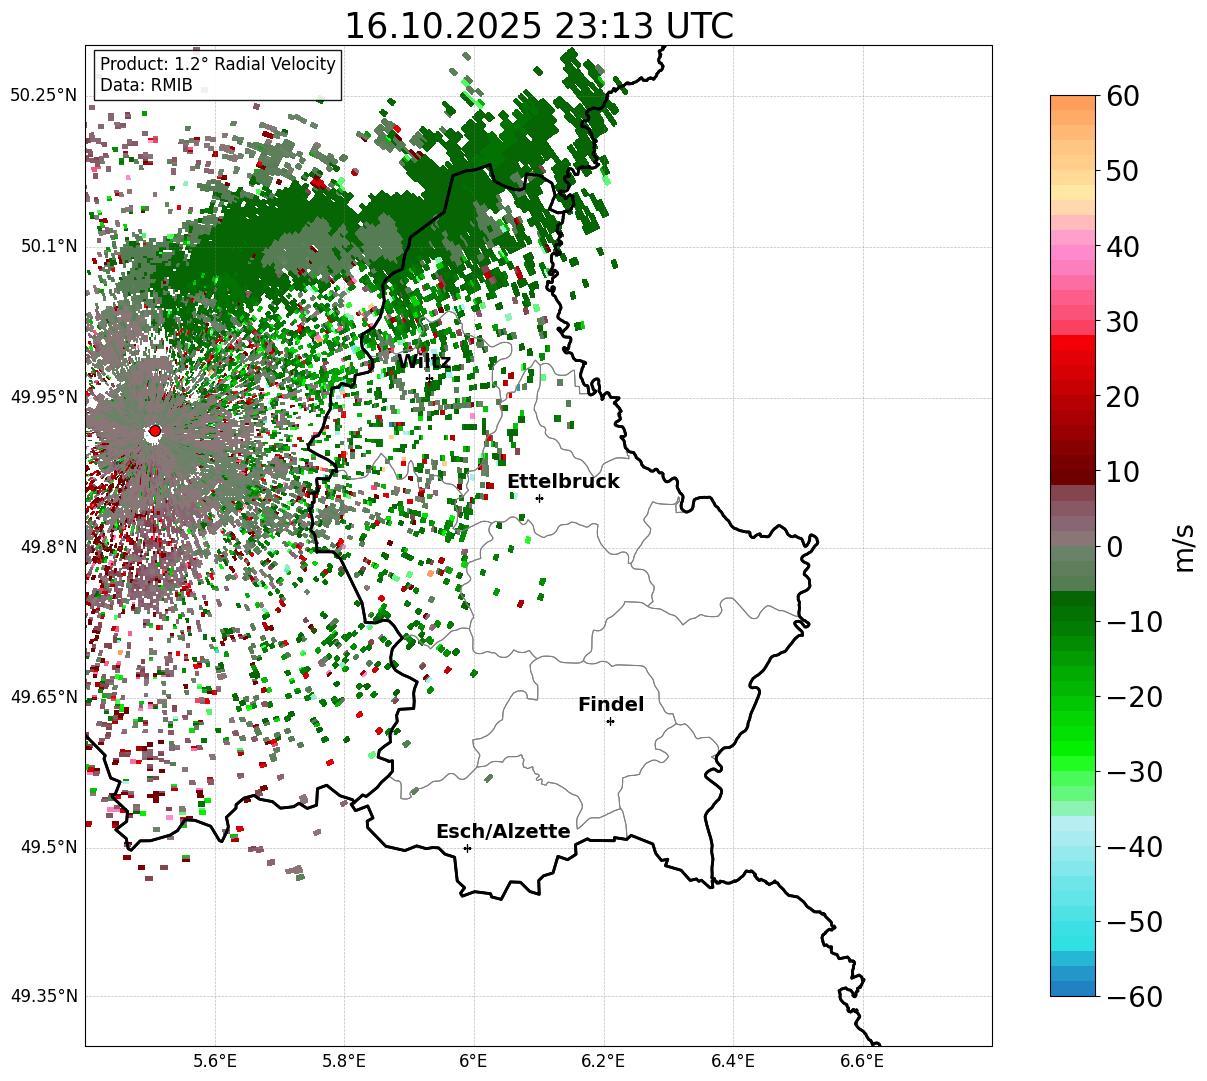The width and height of the screenshot is (1207, 1081).
Task: Click the Ettelbruck station cross marker
Action: 539,498
